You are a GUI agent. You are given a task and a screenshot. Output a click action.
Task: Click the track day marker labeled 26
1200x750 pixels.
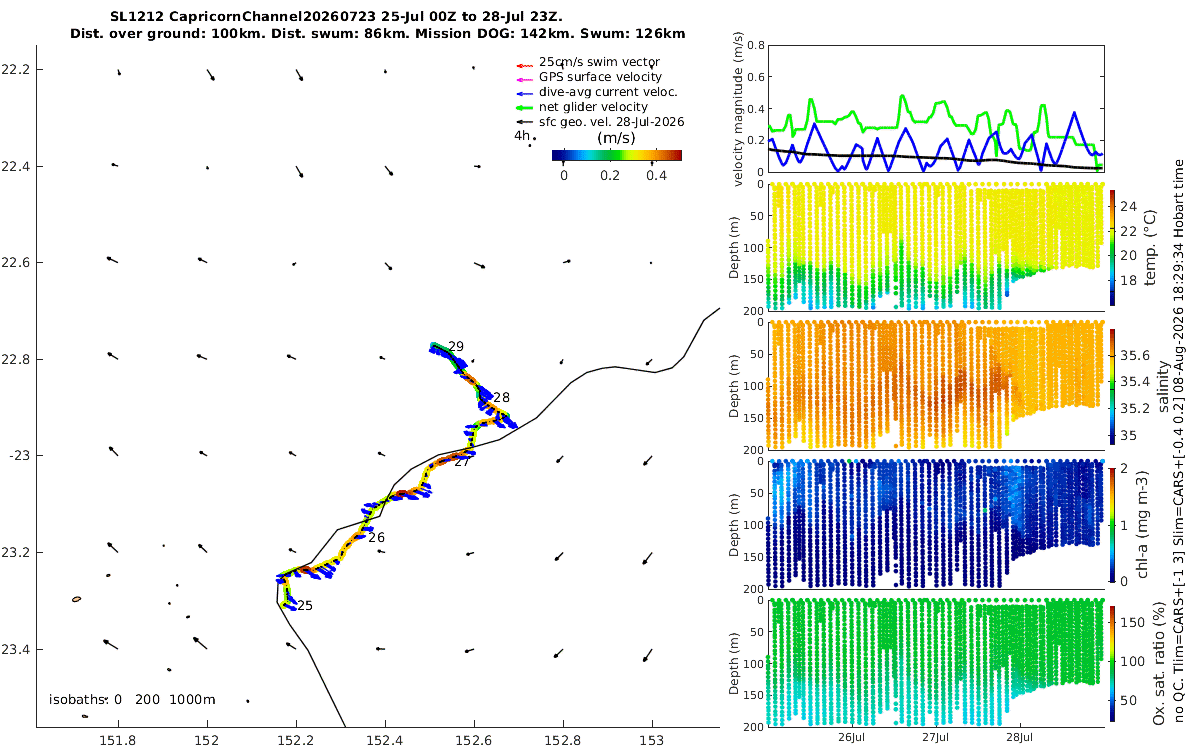pyautogui.click(x=376, y=538)
